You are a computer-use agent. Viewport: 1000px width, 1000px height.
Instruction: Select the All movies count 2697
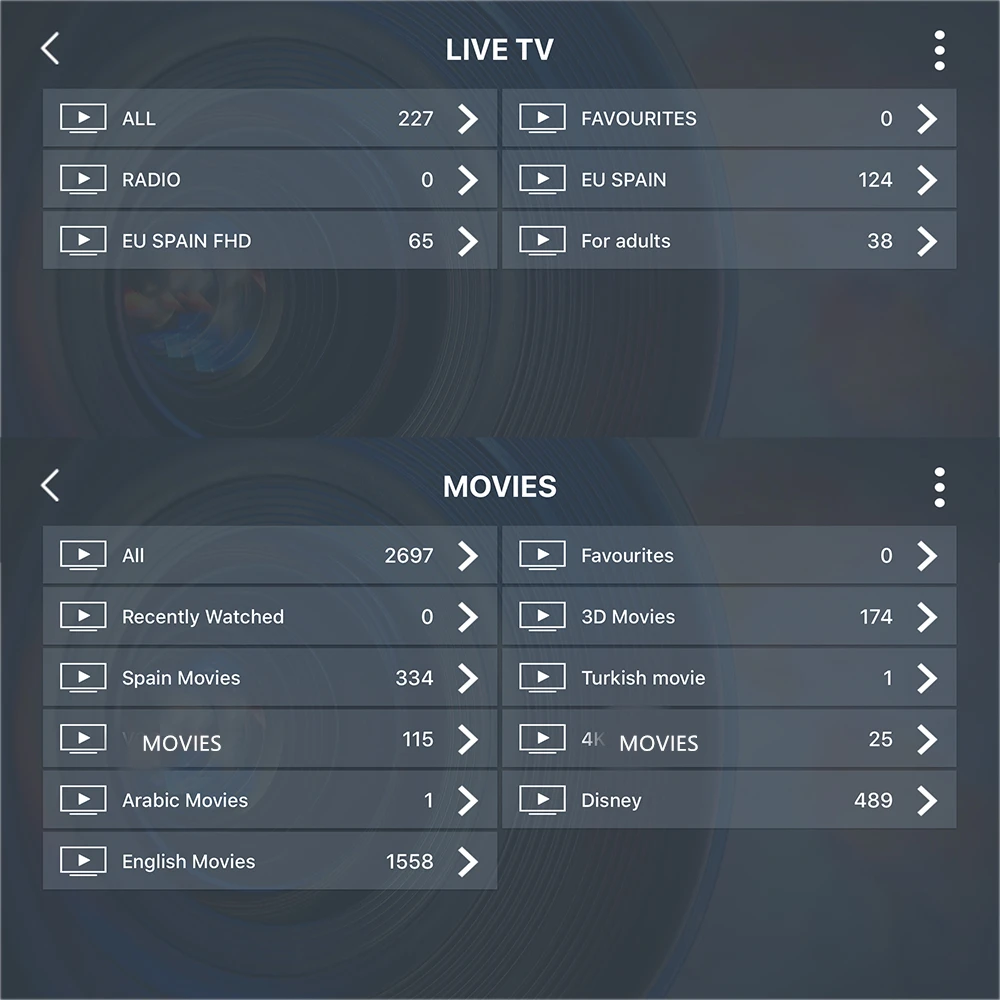[409, 555]
